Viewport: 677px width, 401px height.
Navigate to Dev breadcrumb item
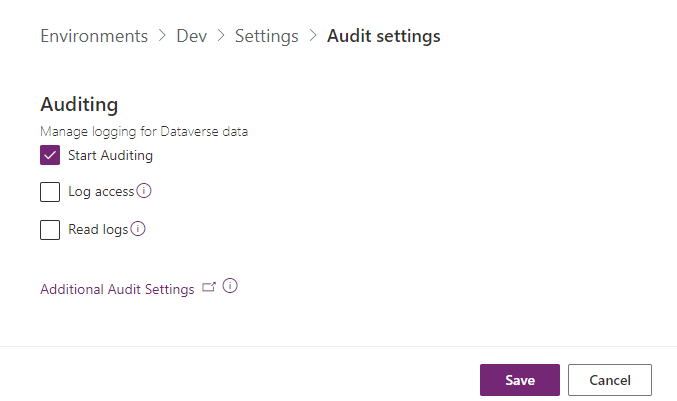pyautogui.click(x=191, y=36)
